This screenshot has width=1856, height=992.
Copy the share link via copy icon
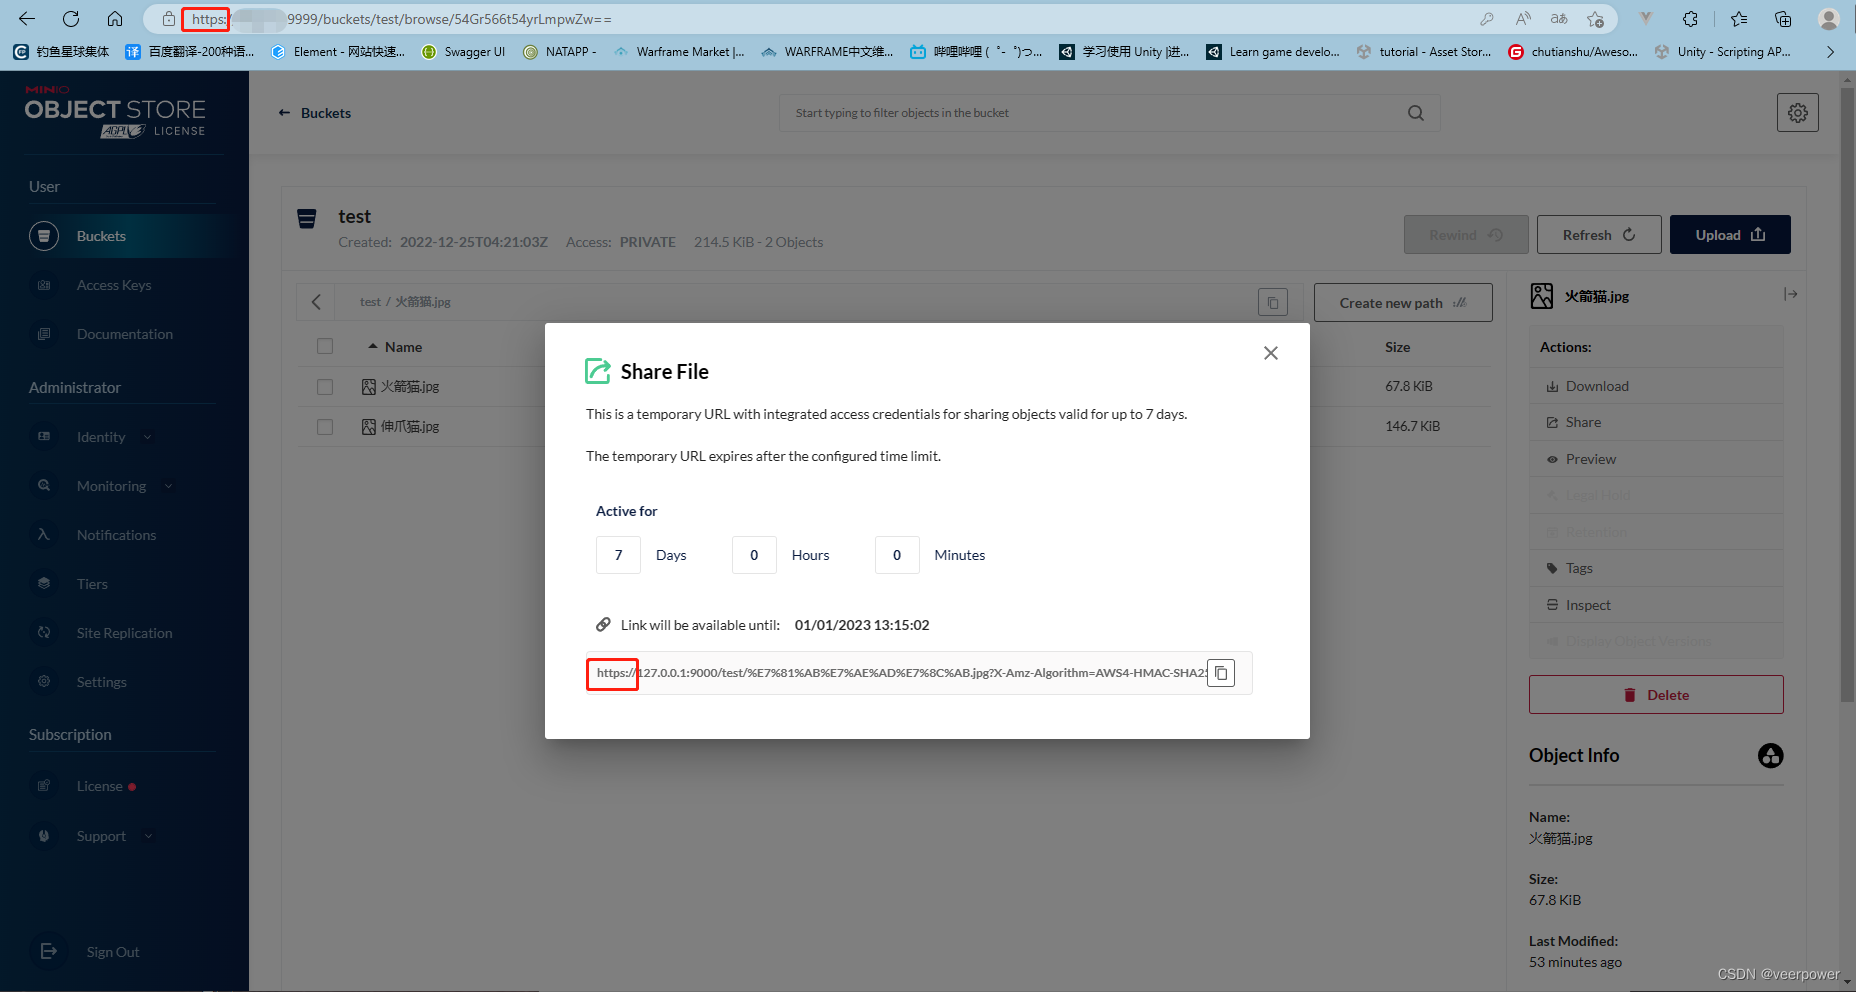(1221, 673)
